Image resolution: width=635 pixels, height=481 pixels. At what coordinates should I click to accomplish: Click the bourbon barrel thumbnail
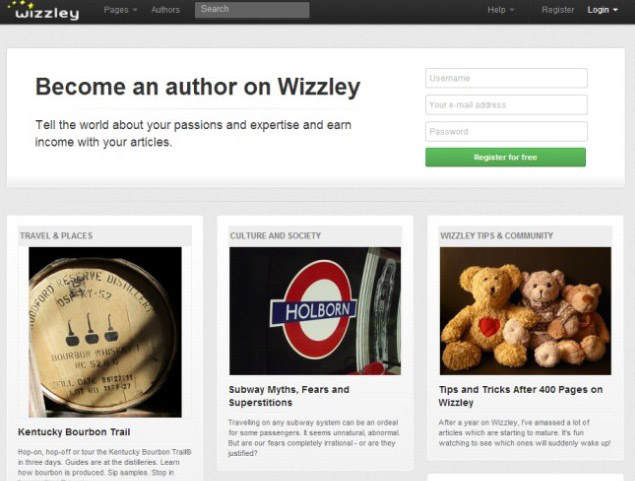pyautogui.click(x=105, y=332)
